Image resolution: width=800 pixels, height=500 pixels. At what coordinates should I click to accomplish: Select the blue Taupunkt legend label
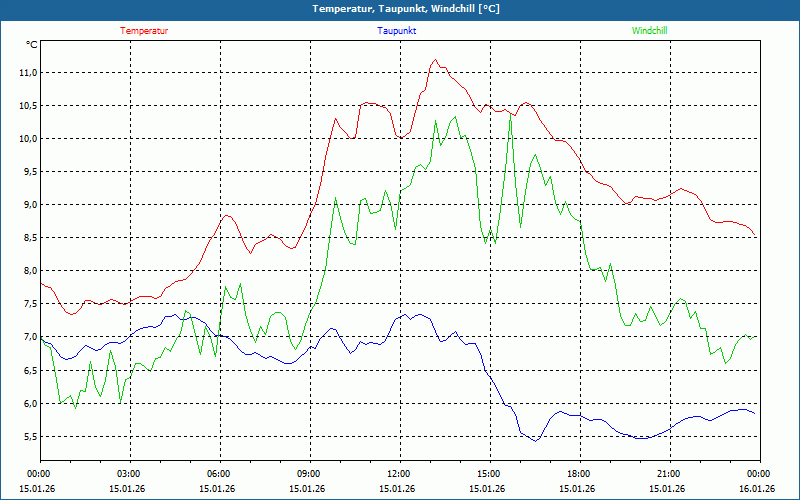click(397, 31)
